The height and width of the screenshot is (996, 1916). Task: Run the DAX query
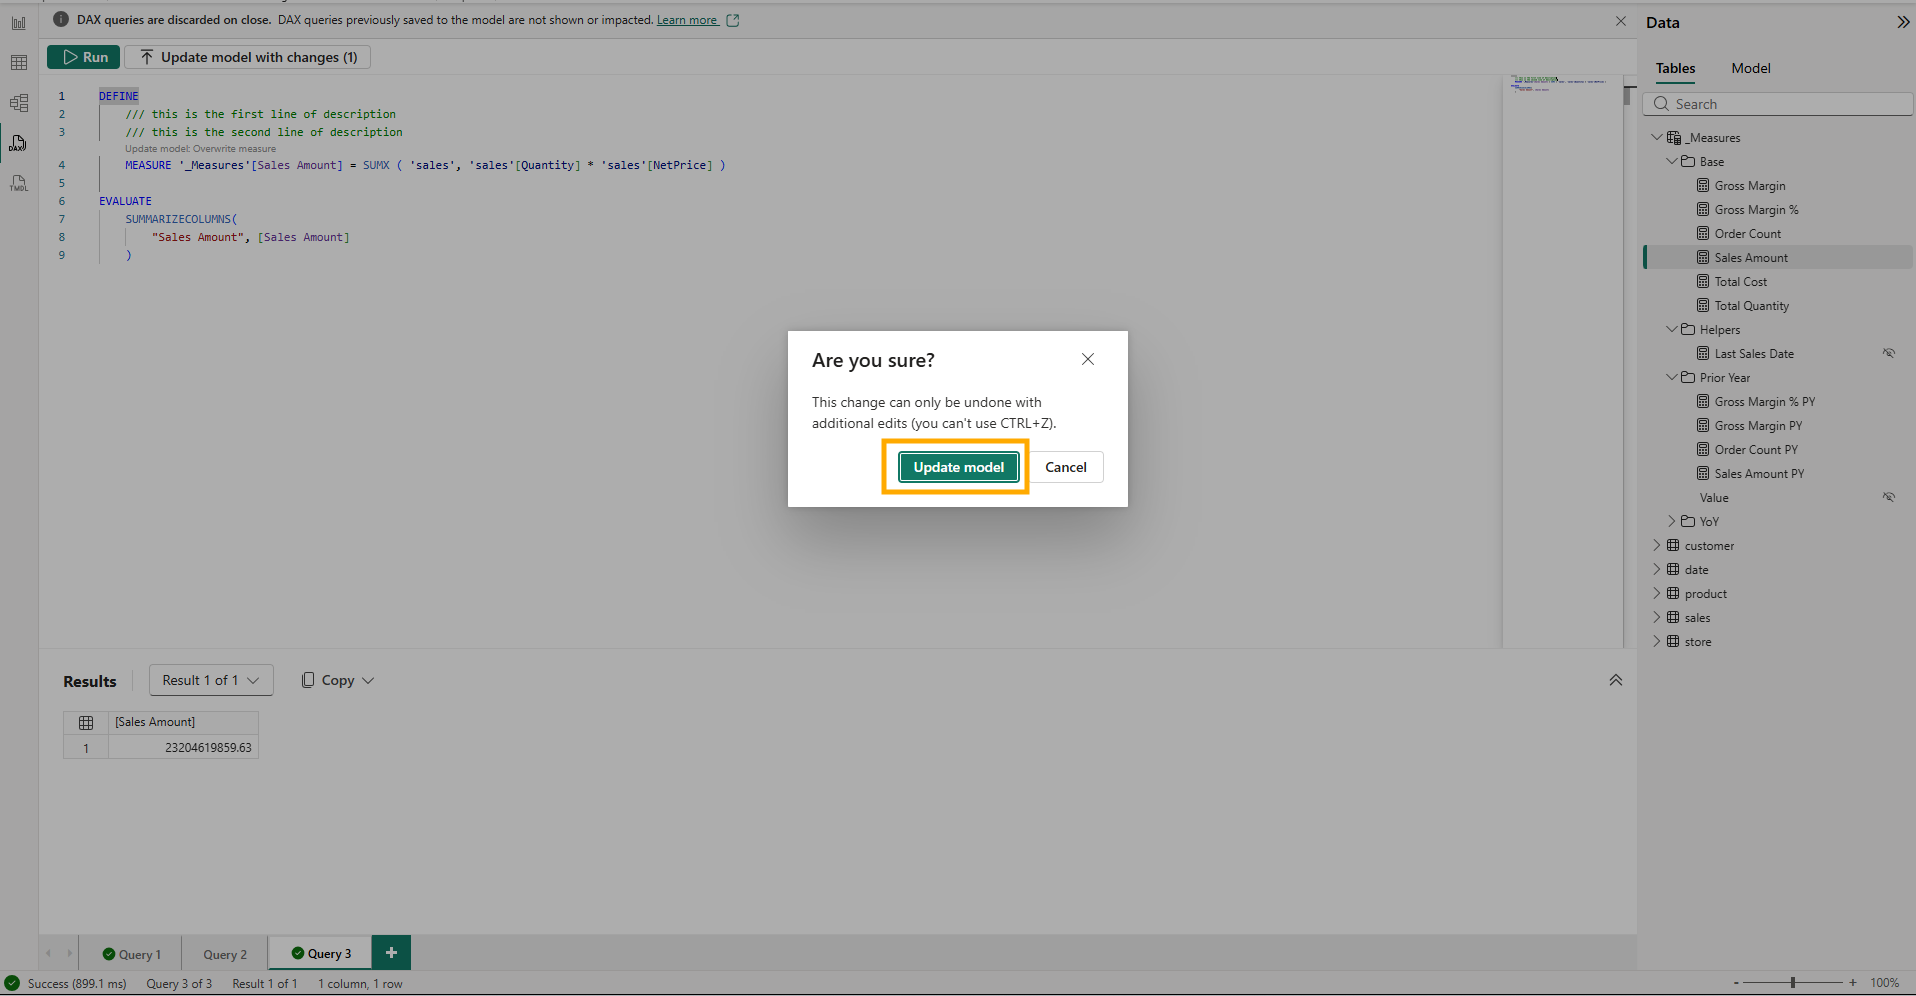click(84, 57)
